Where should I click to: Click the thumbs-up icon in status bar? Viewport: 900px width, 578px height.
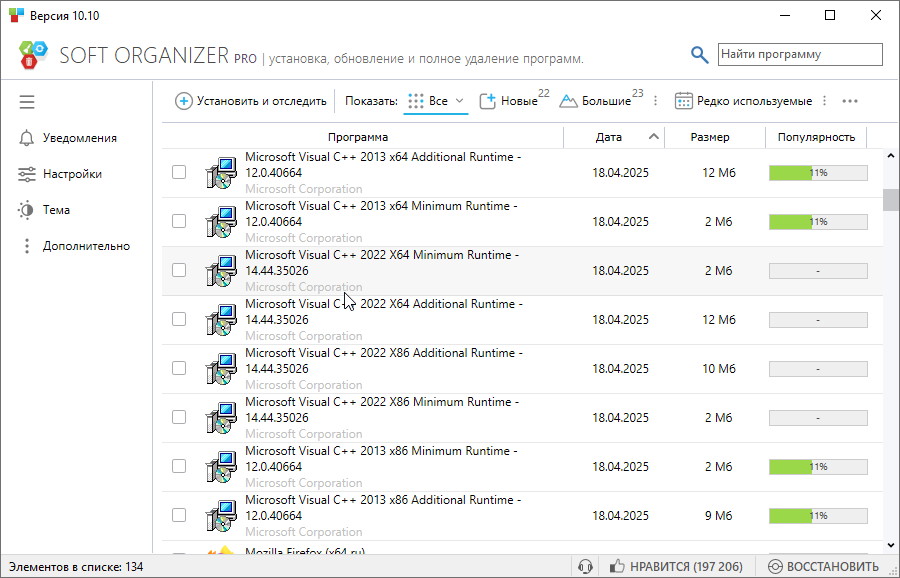coord(617,567)
